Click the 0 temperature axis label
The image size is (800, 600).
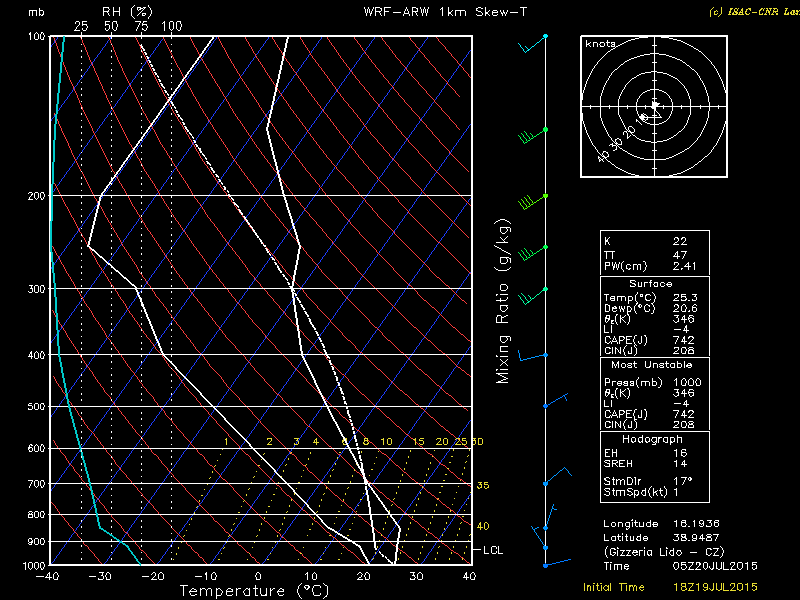coord(259,577)
